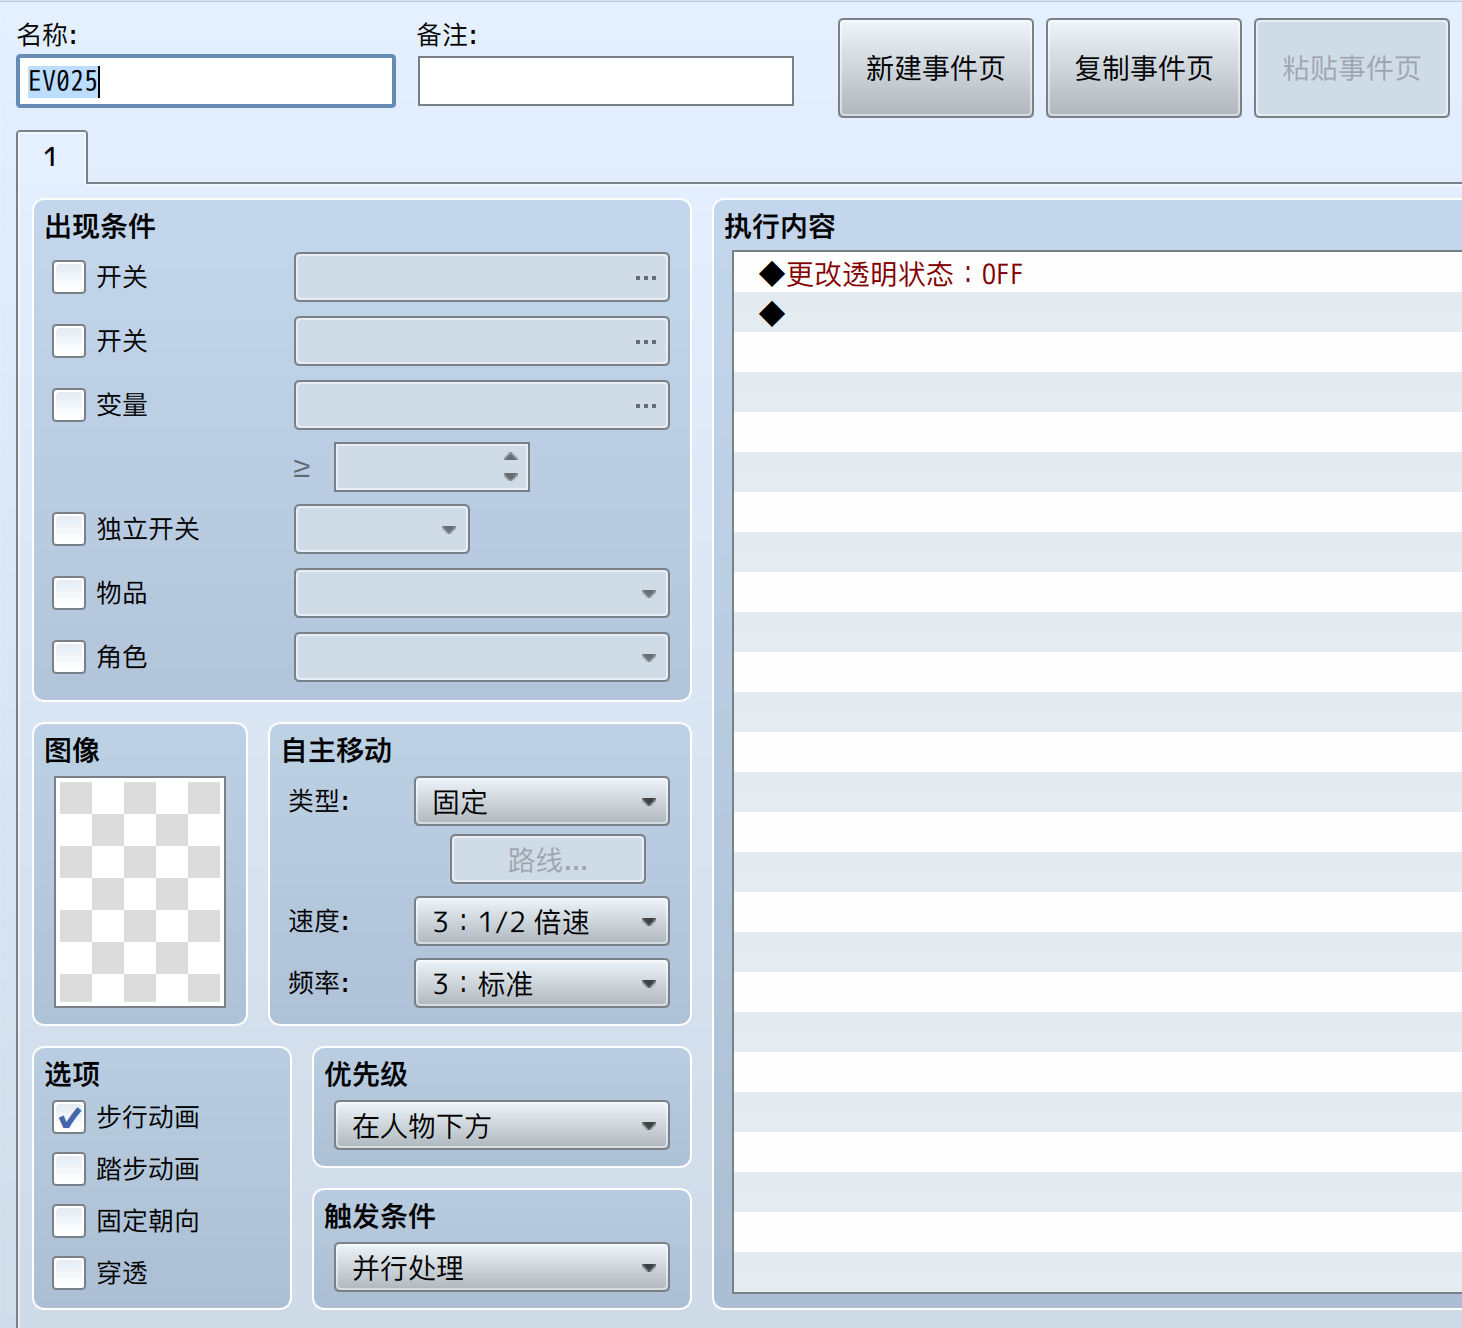Enable the 独立开关 checkbox
Viewport: 1462px width, 1328px height.
(x=69, y=529)
